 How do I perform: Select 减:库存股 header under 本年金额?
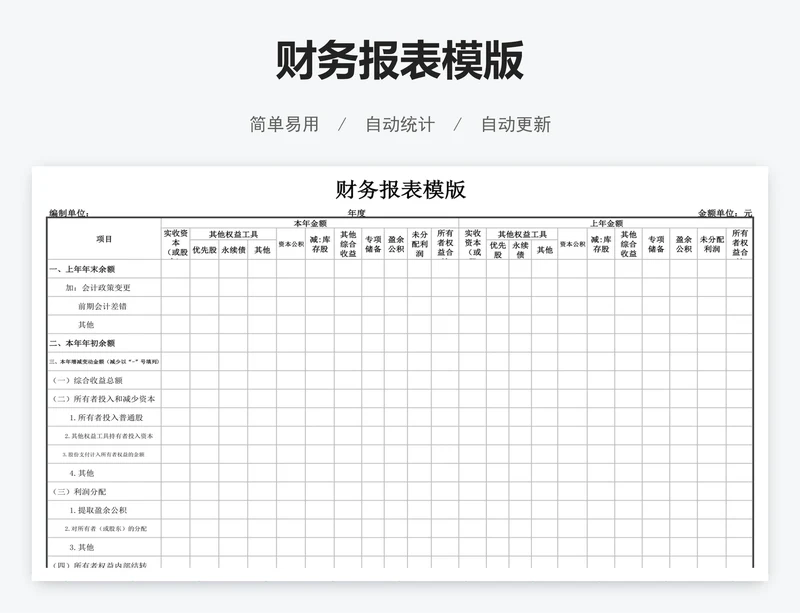(x=320, y=244)
